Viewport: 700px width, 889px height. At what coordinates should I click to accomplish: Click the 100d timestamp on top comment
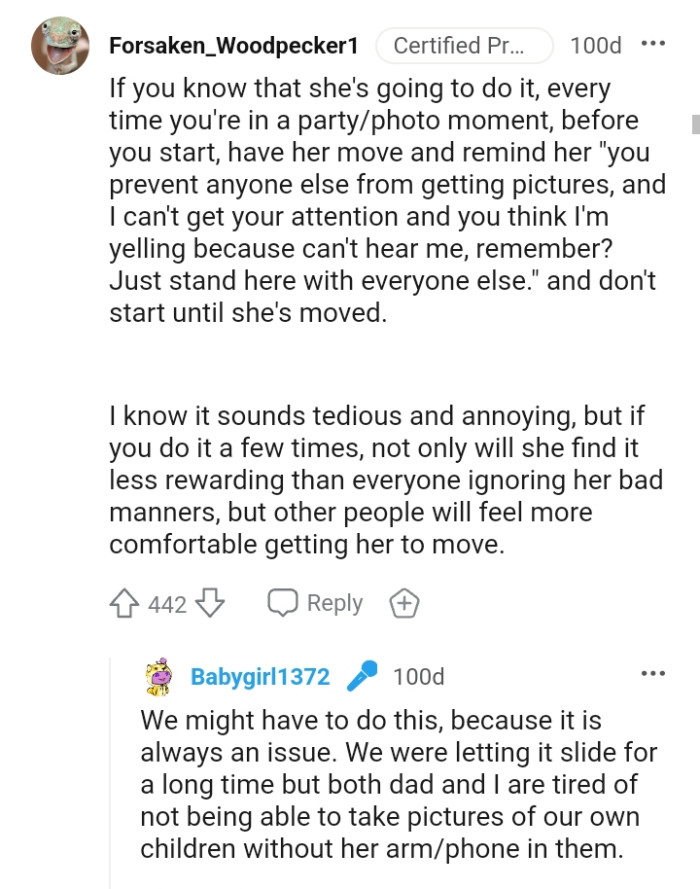pyautogui.click(x=594, y=46)
